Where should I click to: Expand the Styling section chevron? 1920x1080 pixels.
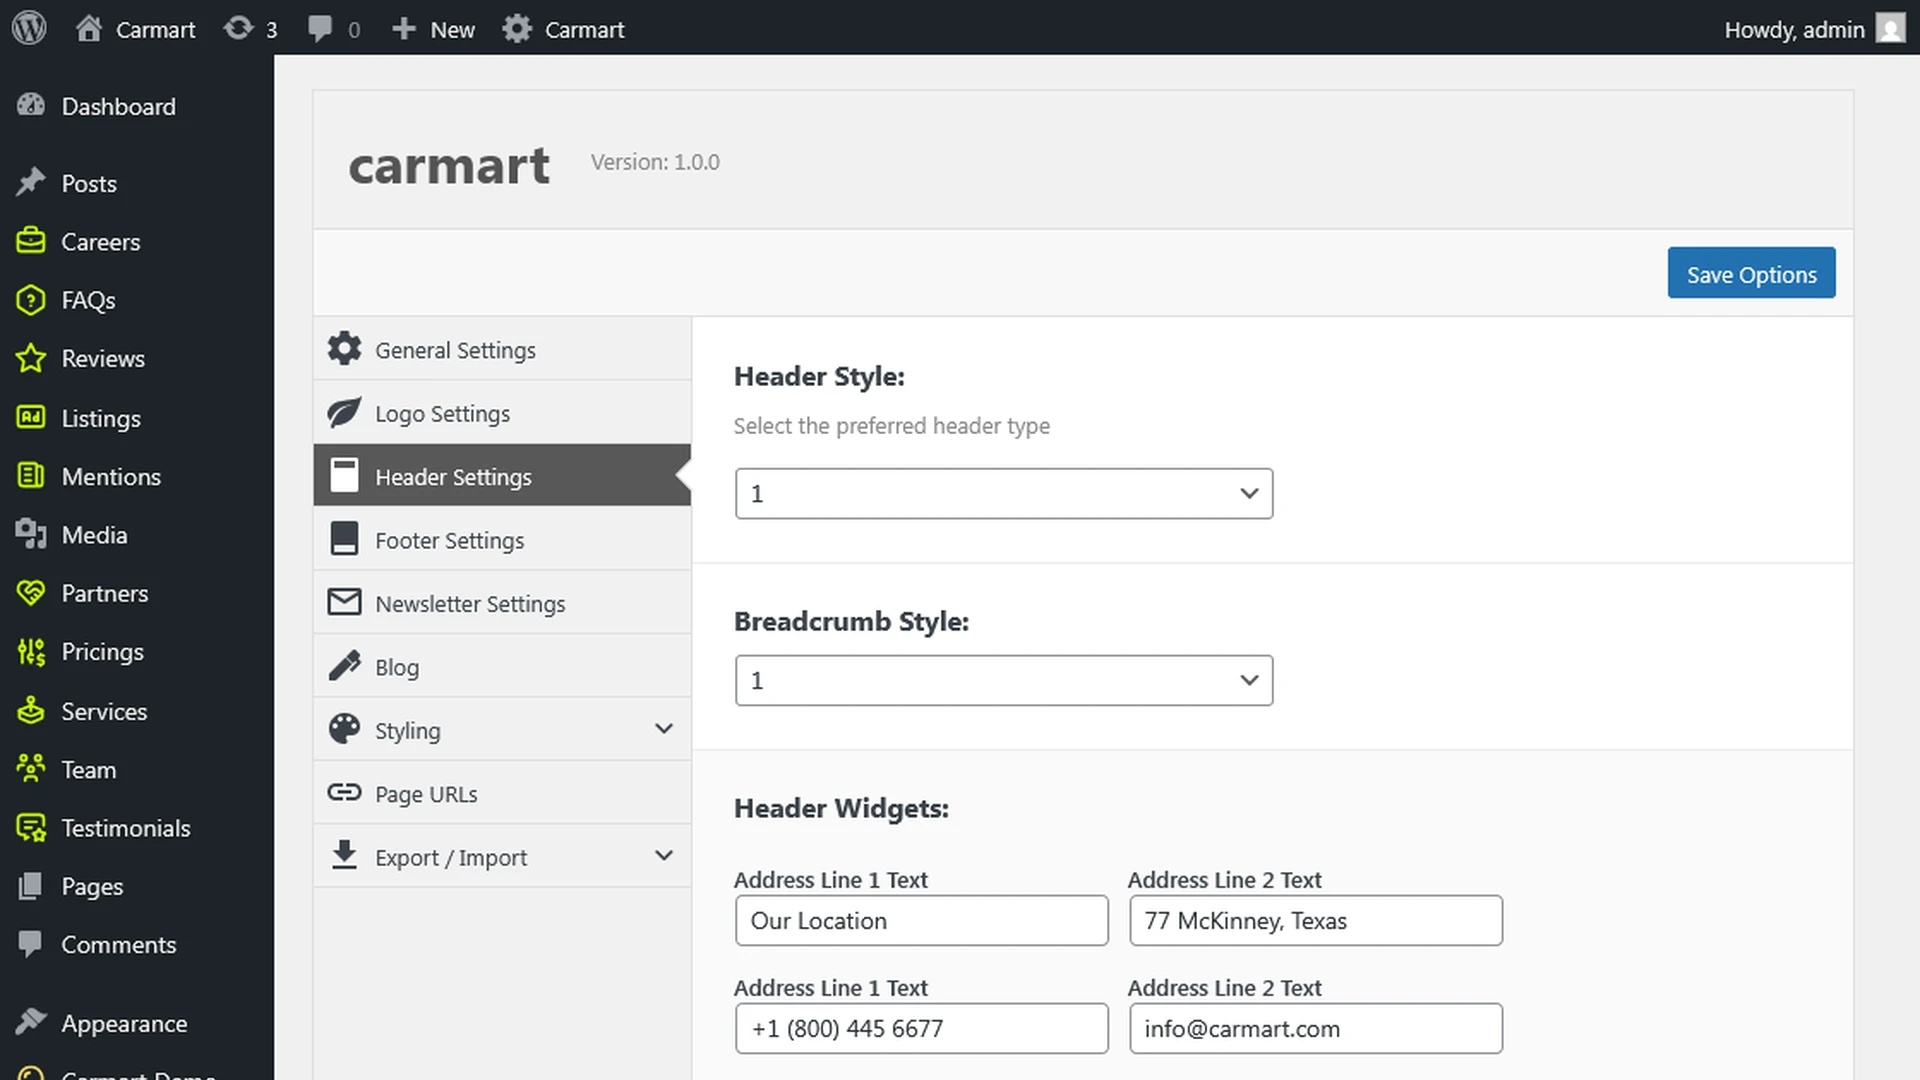coord(663,729)
